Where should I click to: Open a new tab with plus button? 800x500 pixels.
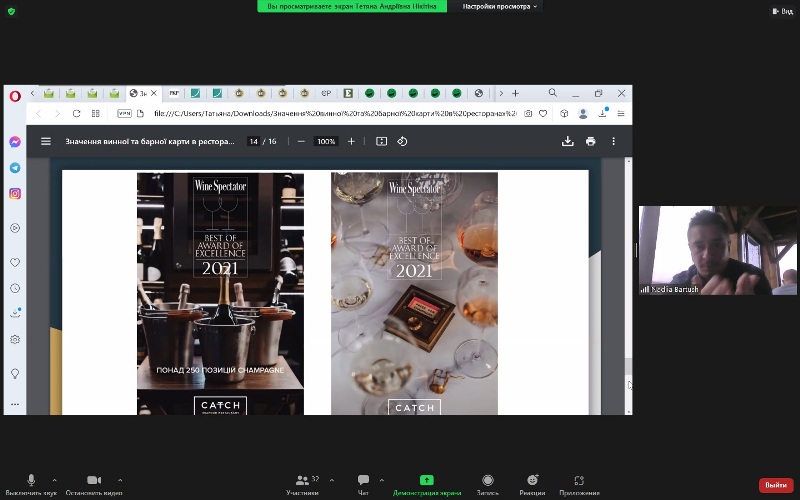pos(515,93)
